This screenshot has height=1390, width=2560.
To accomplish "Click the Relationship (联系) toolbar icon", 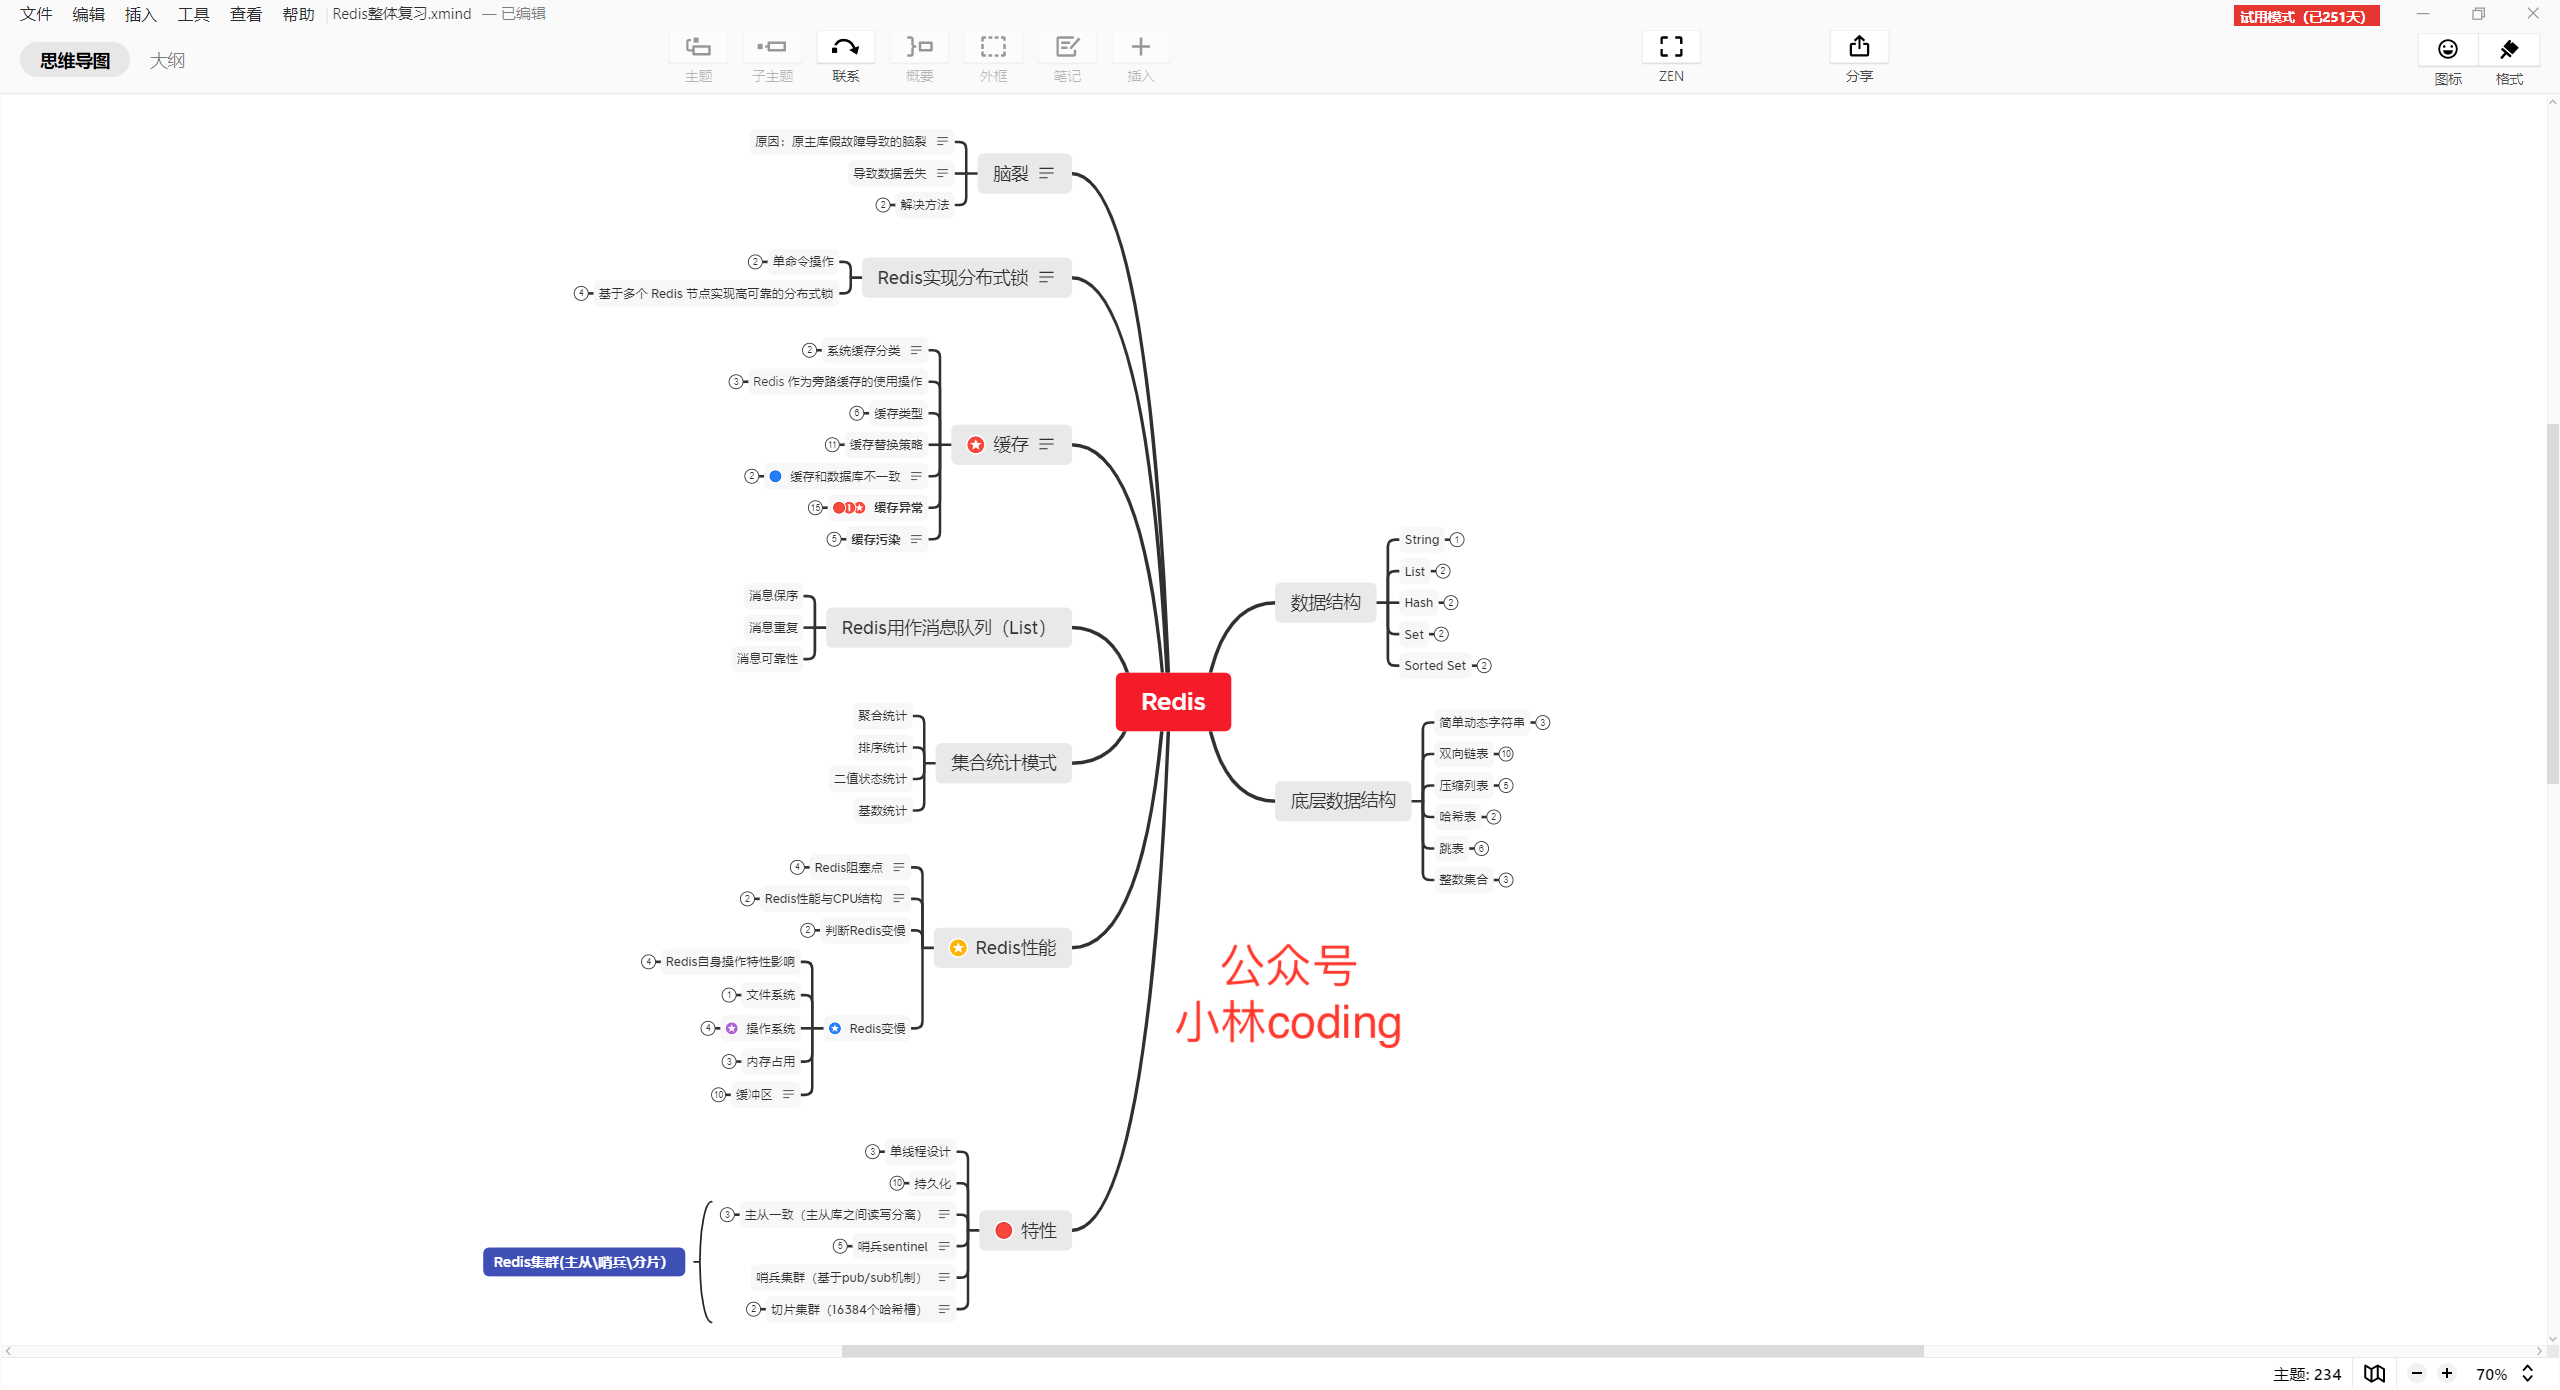I will click(845, 47).
